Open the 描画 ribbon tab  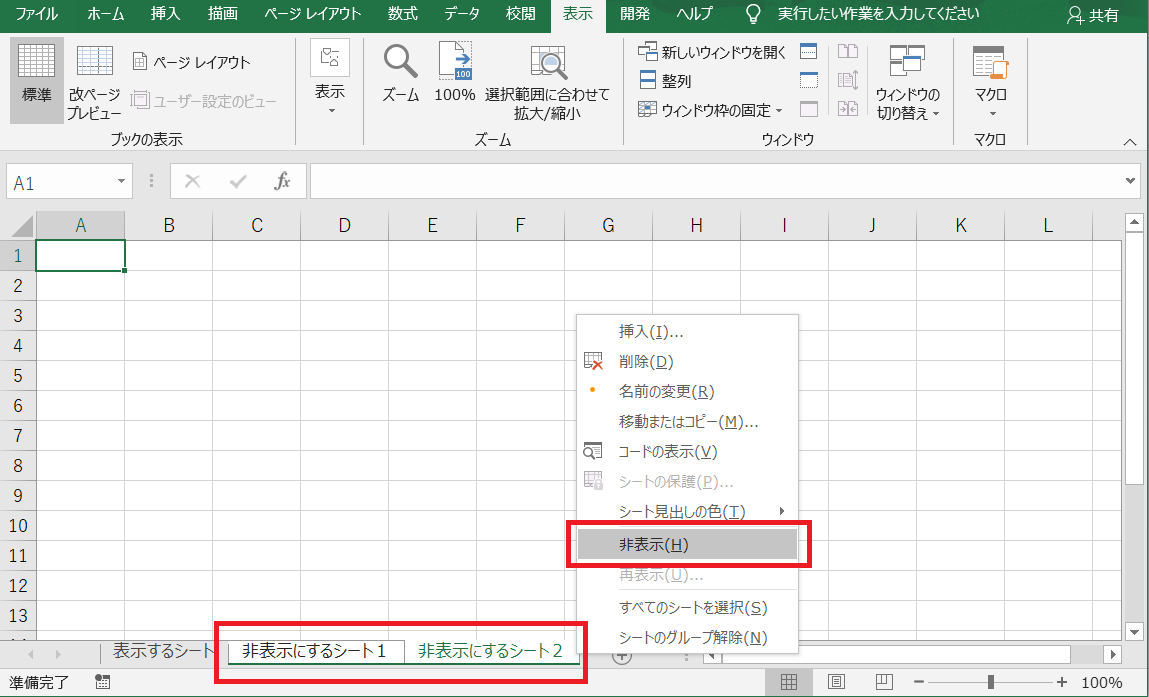(x=223, y=14)
